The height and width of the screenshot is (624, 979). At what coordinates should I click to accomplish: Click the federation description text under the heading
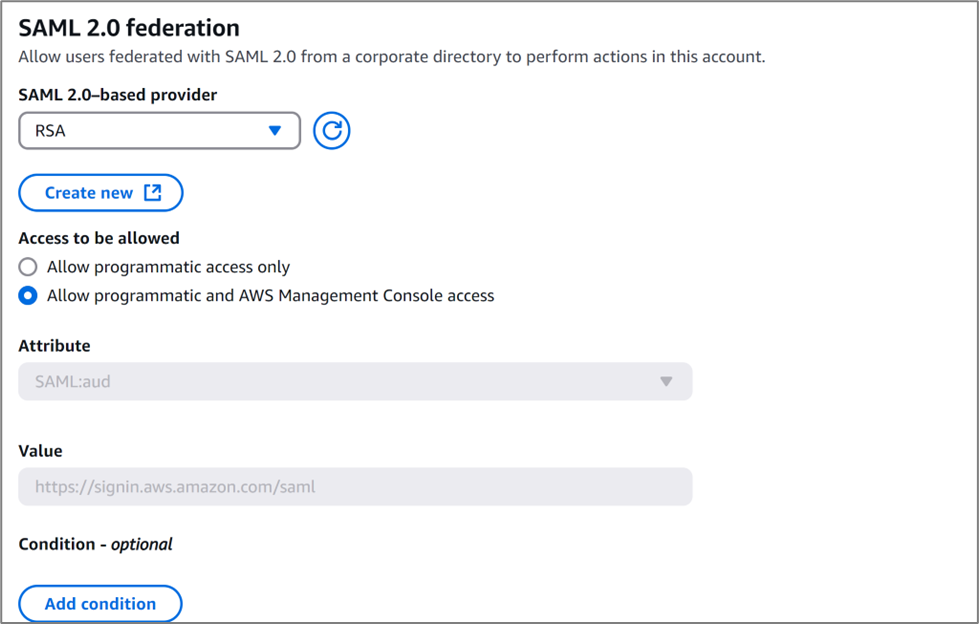pos(391,57)
